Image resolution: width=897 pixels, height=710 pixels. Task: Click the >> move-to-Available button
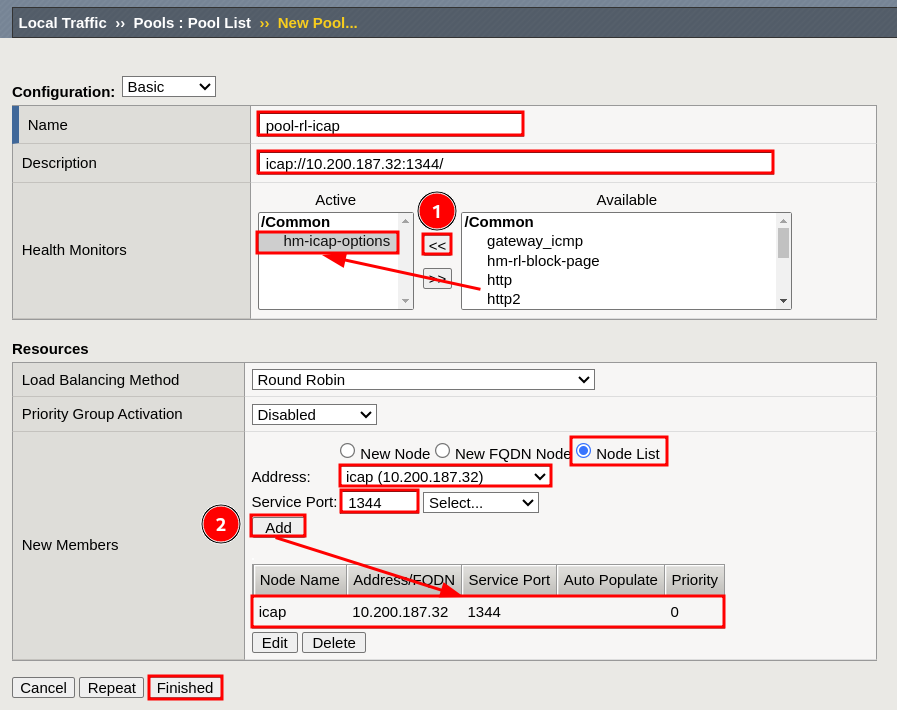pos(437,279)
